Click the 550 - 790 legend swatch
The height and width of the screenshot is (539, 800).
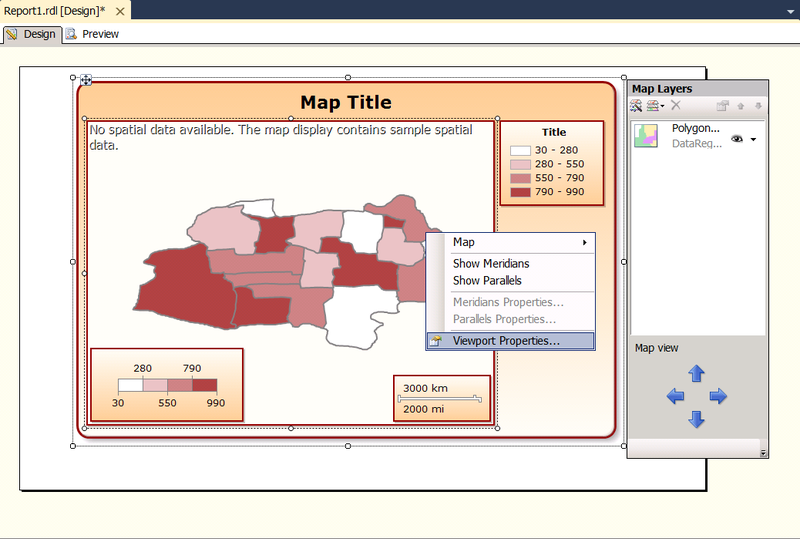coord(520,178)
